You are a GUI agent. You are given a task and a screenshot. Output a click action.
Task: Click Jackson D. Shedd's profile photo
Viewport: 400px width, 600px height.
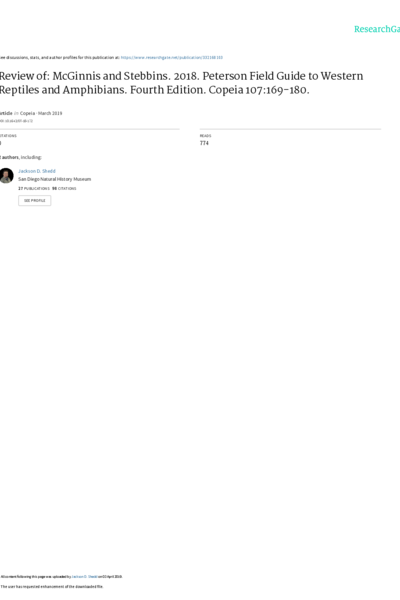coord(6,176)
